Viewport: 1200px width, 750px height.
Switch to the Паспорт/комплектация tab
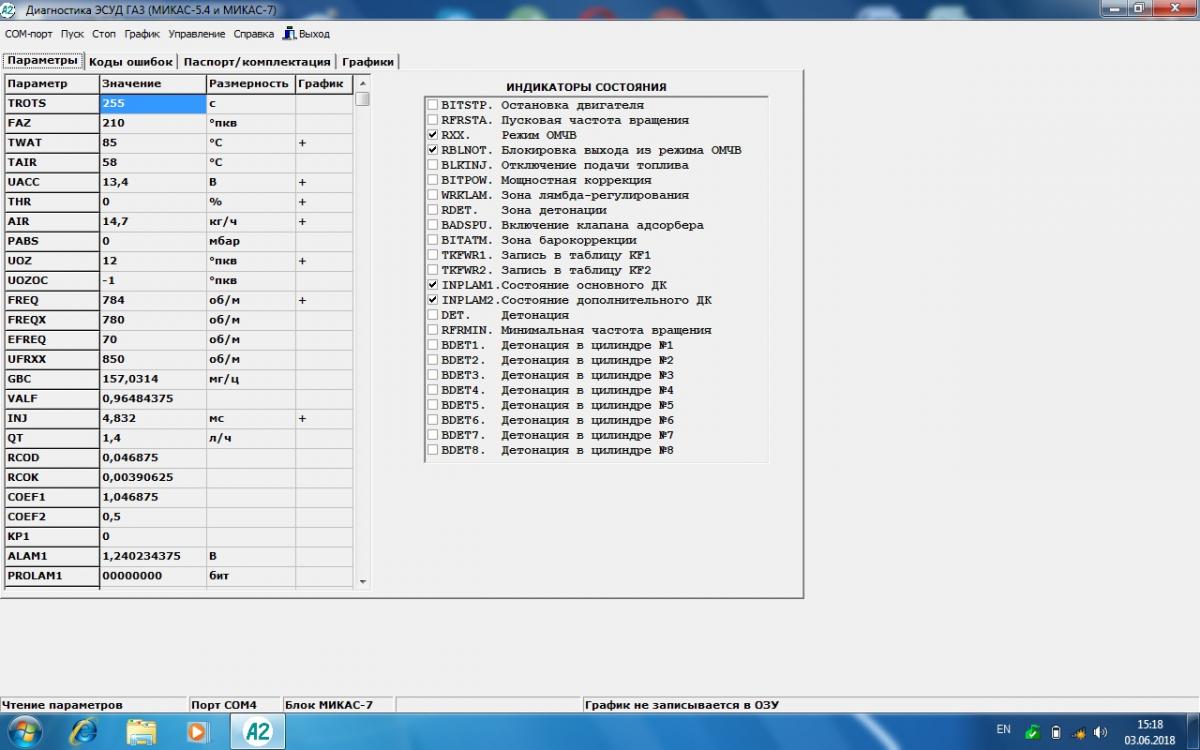pyautogui.click(x=257, y=61)
